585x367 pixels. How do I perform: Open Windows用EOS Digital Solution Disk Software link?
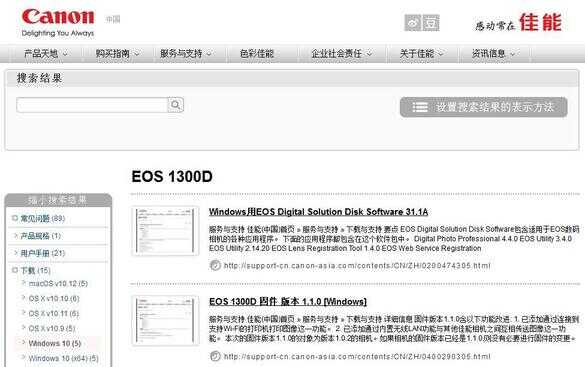point(318,212)
